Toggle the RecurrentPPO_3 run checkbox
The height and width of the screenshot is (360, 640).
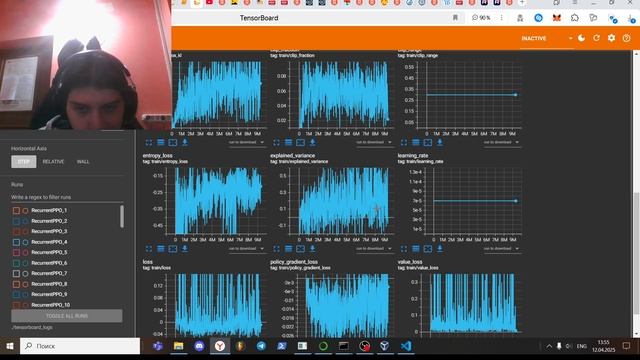coord(16,231)
